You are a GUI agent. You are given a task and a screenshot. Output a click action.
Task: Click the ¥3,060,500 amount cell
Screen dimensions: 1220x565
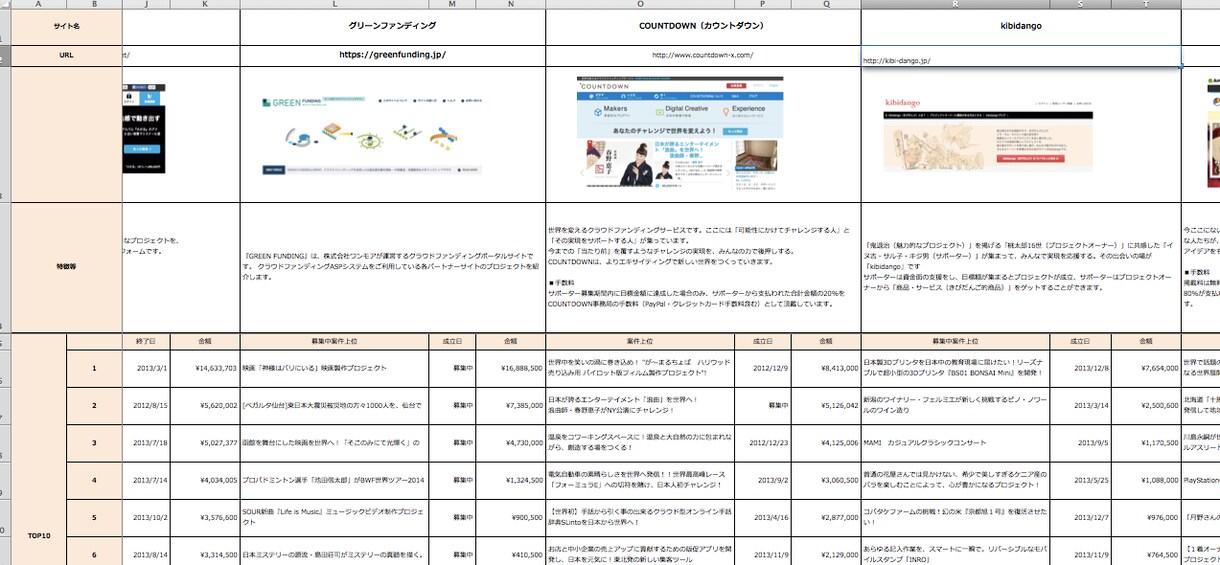pyautogui.click(x=826, y=480)
